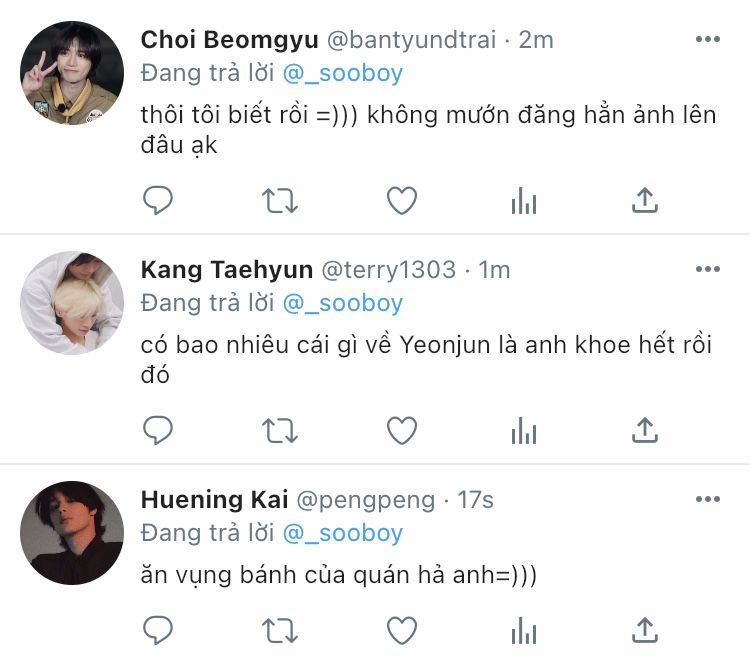This screenshot has height=662, width=750.
Task: Open more options on Huening Kai's tweet
Action: (x=708, y=499)
